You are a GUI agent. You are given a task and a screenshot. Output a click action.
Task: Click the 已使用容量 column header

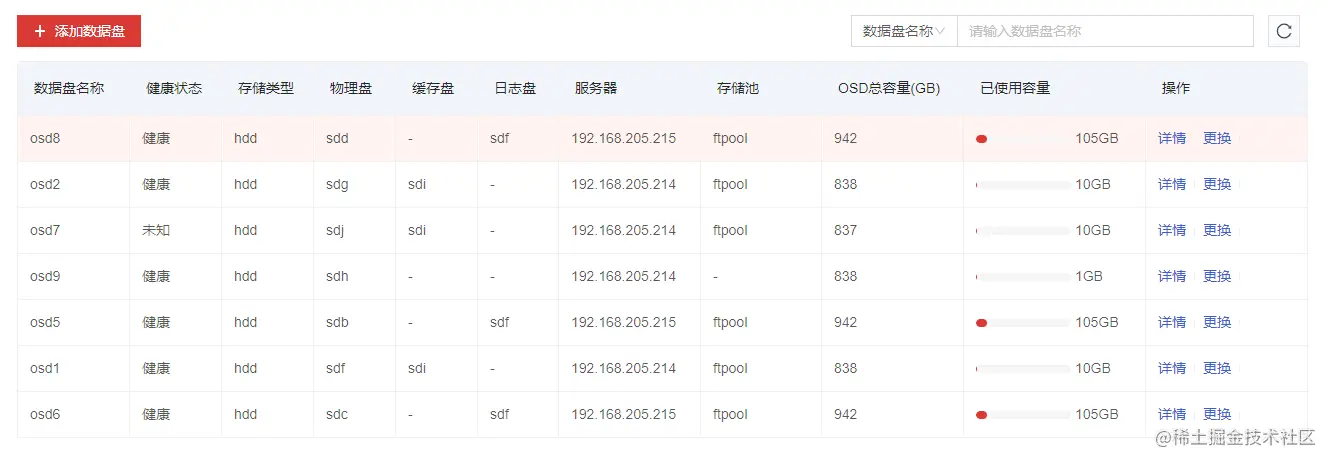(x=1015, y=88)
